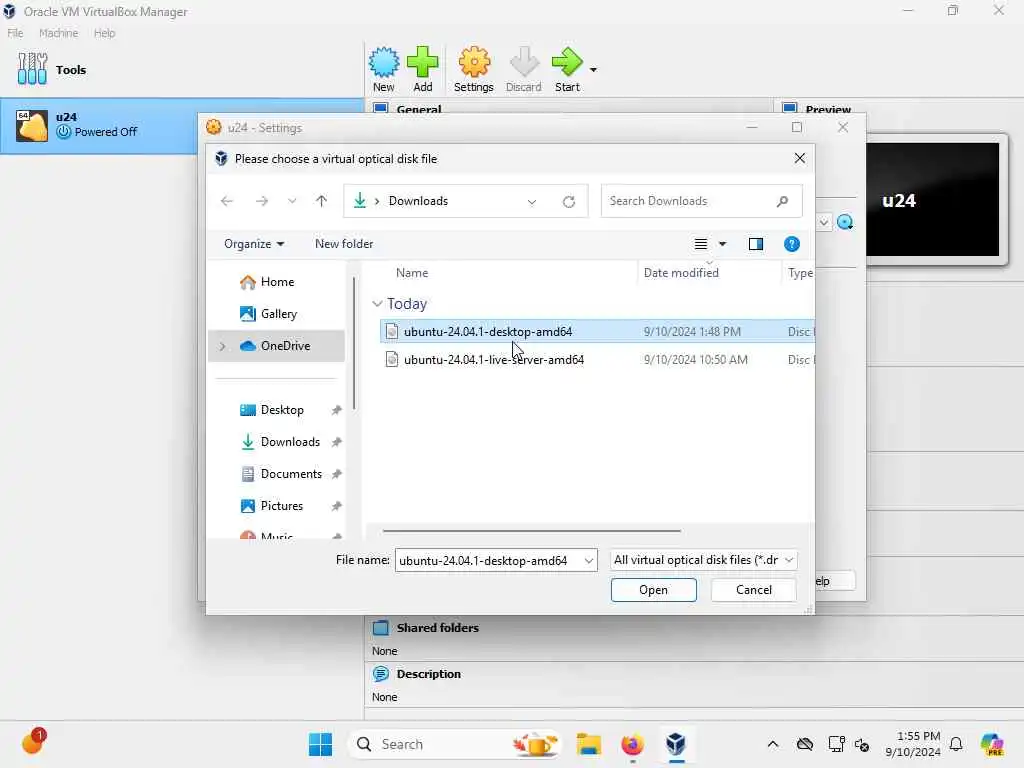The height and width of the screenshot is (768, 1024).
Task: Unpin Desktop using its pin icon
Action: click(x=336, y=410)
